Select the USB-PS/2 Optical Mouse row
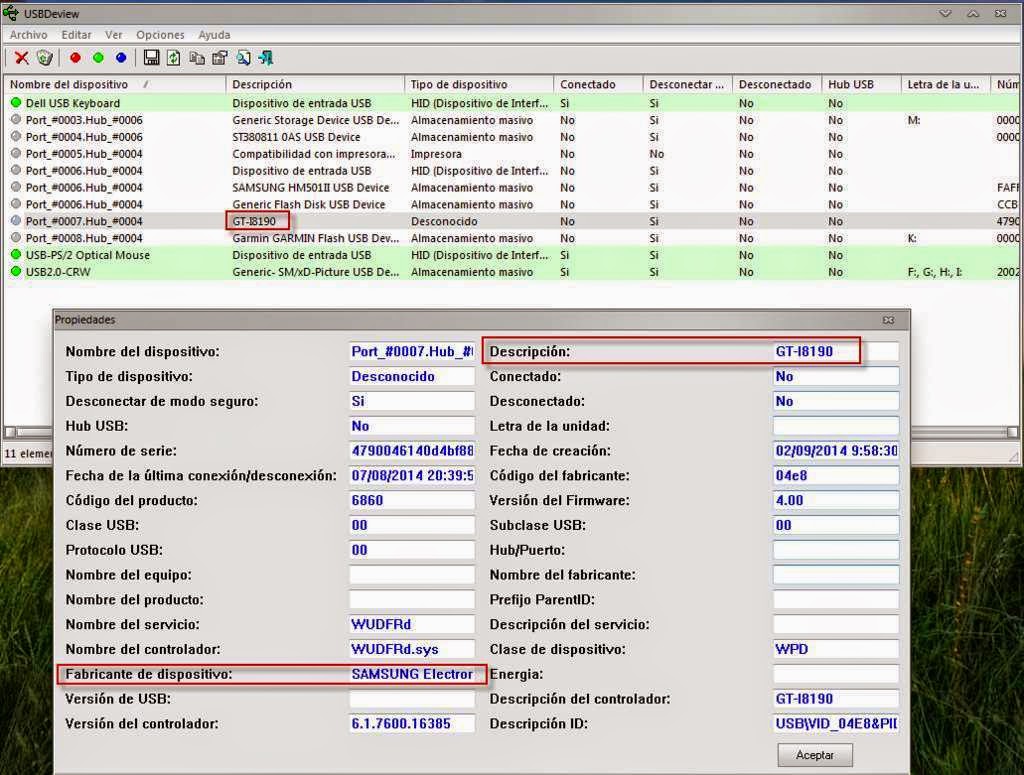 point(511,255)
